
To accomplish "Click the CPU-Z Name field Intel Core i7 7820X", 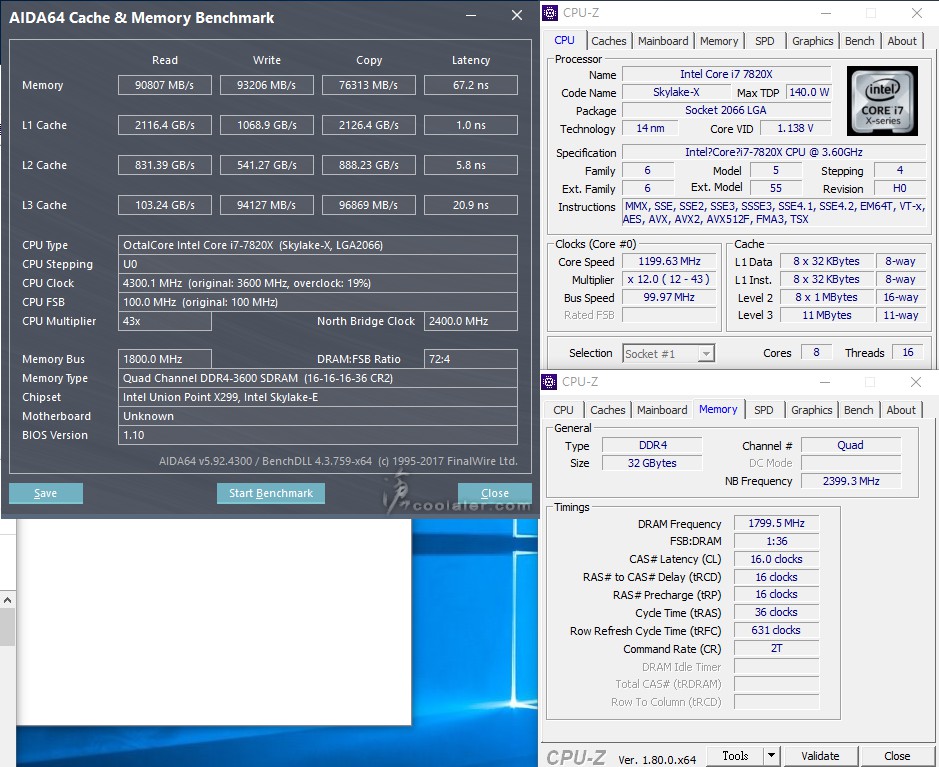I will click(x=726, y=74).
